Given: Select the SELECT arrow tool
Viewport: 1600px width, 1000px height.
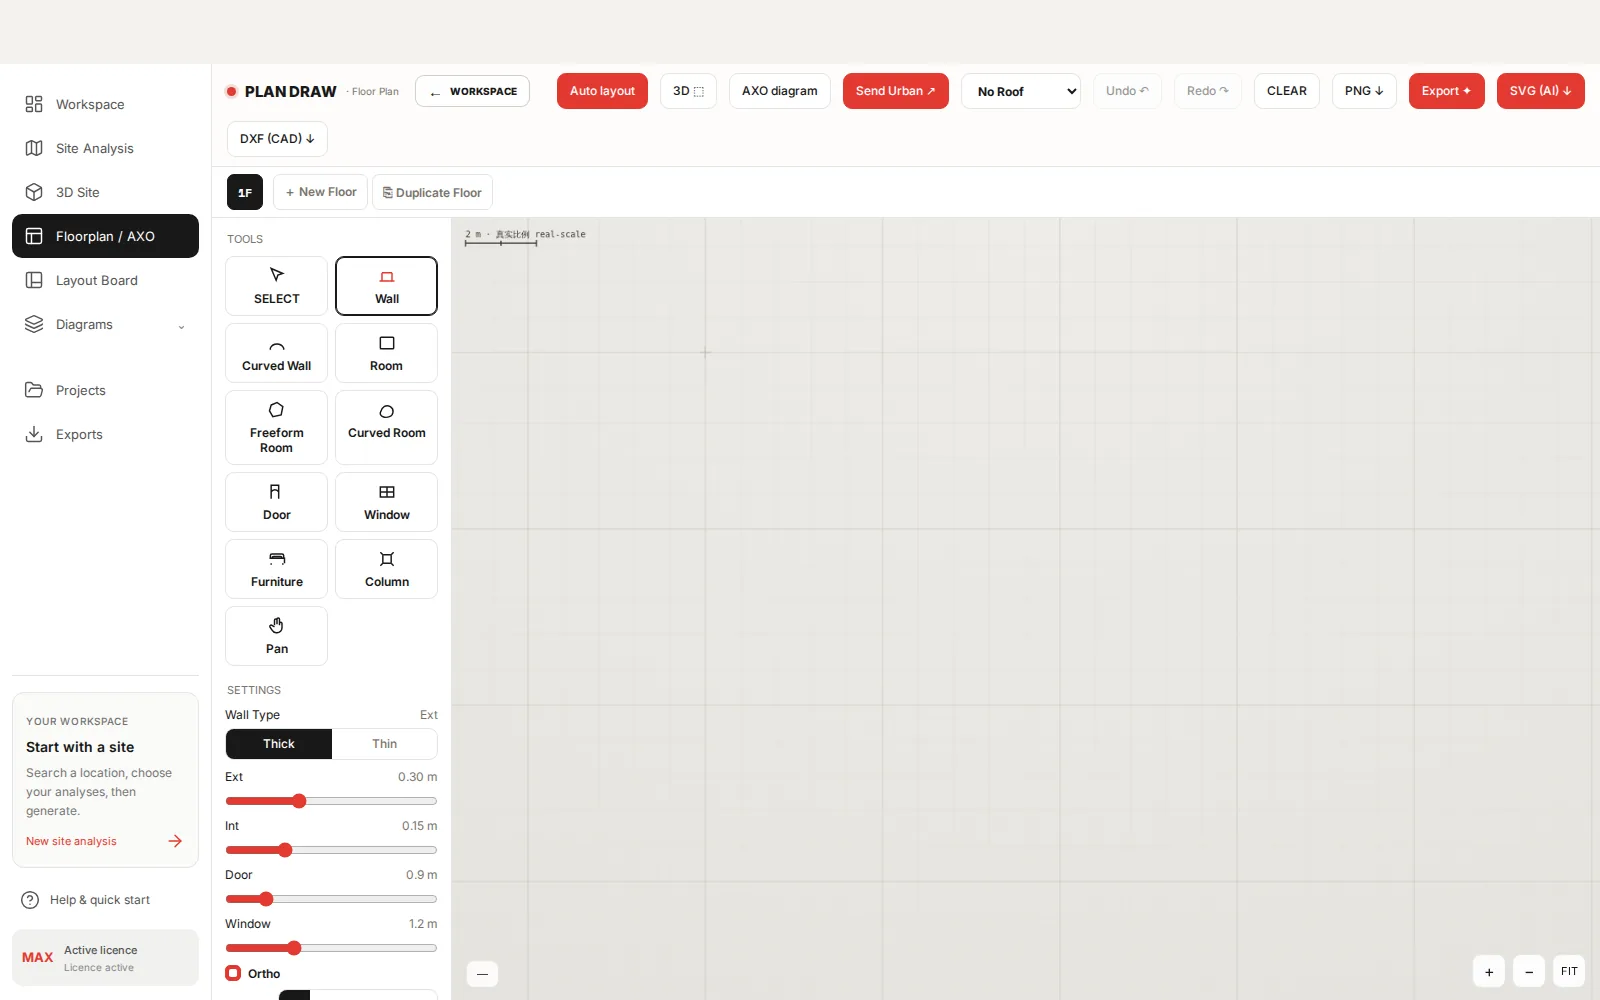Looking at the screenshot, I should coord(276,286).
